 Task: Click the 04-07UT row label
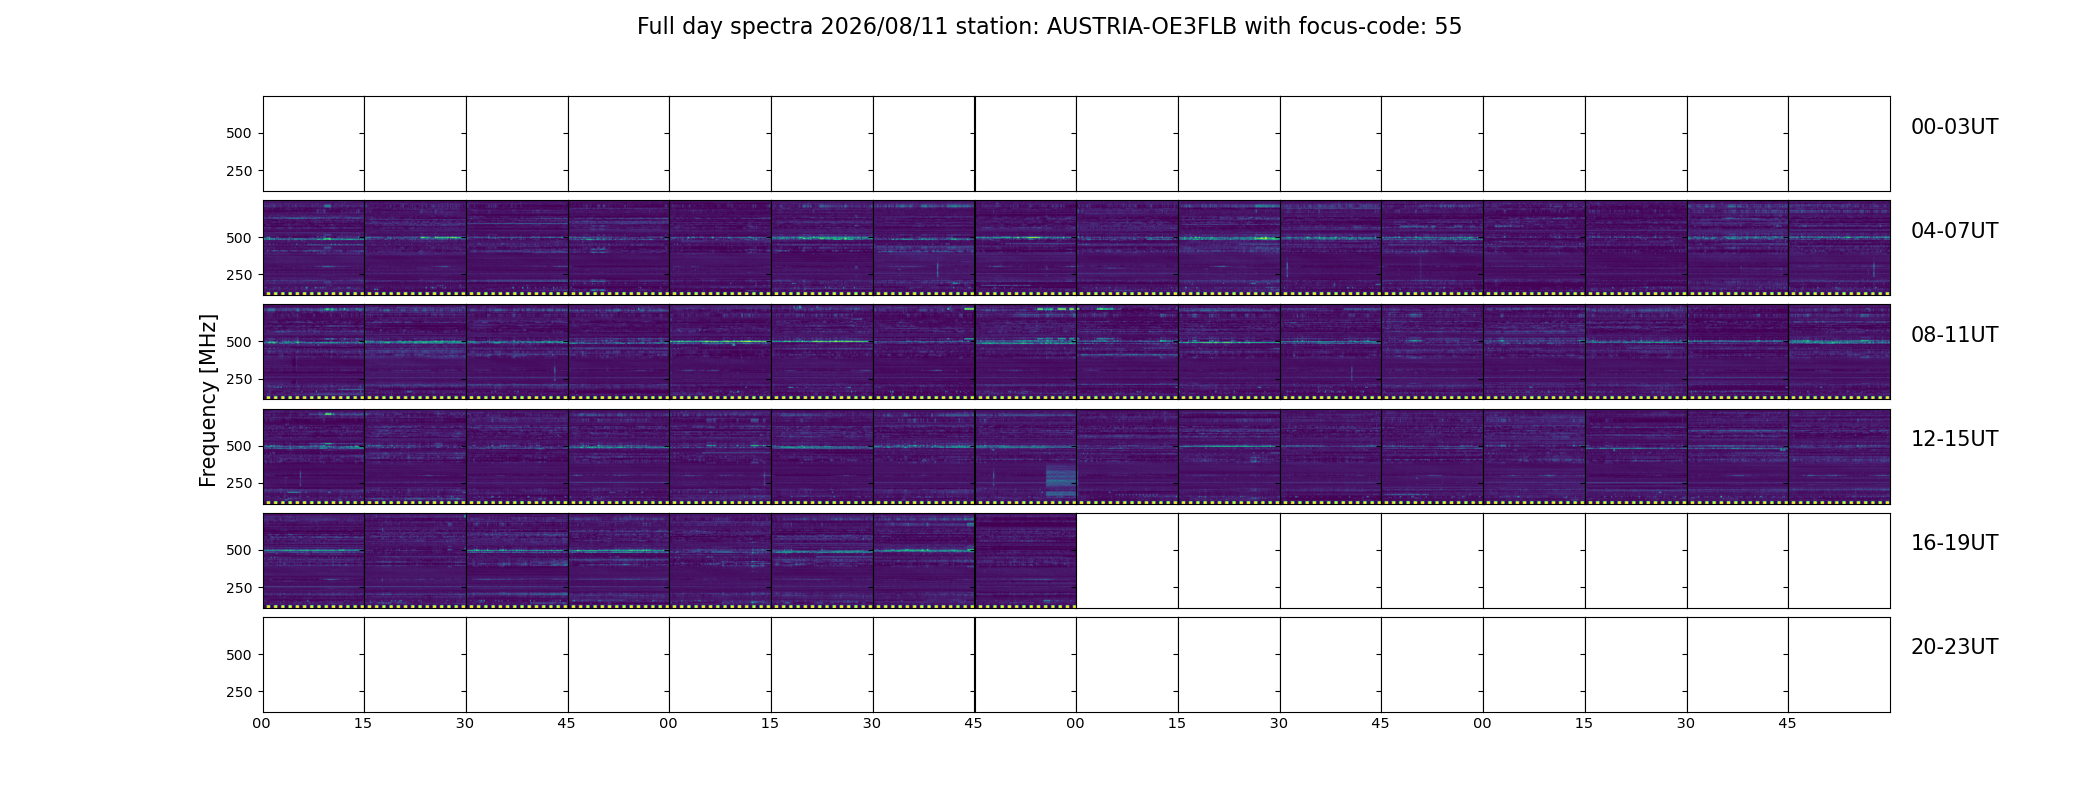tap(1954, 231)
